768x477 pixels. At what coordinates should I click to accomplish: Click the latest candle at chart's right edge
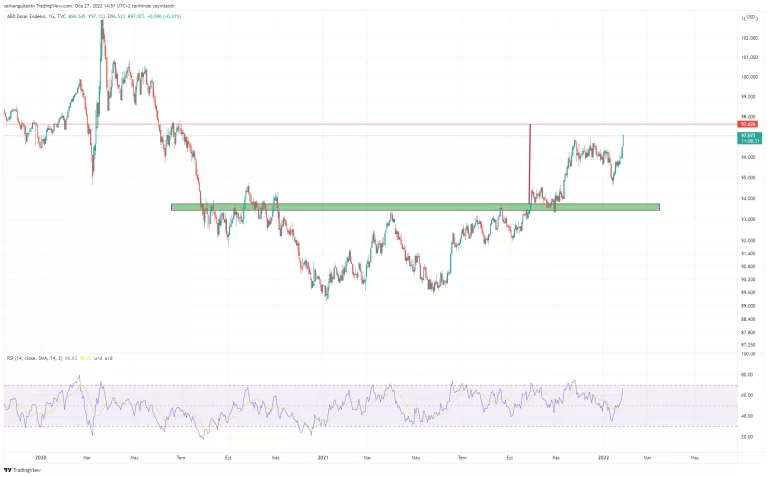pyautogui.click(x=623, y=140)
